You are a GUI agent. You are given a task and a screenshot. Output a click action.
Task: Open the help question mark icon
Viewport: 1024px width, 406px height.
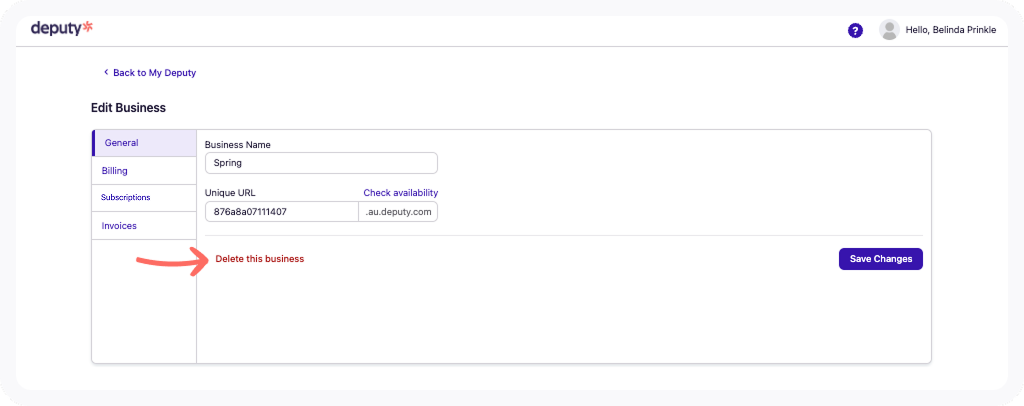[x=855, y=31]
